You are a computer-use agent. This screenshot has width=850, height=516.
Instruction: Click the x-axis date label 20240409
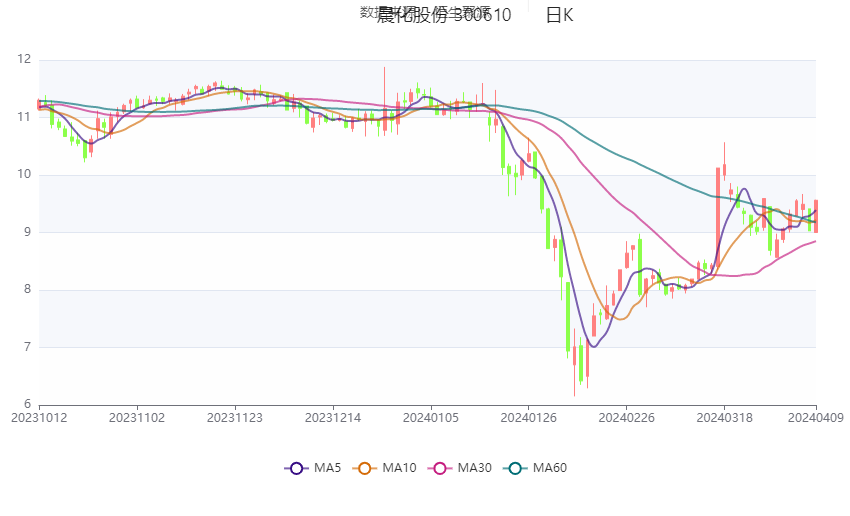click(816, 418)
